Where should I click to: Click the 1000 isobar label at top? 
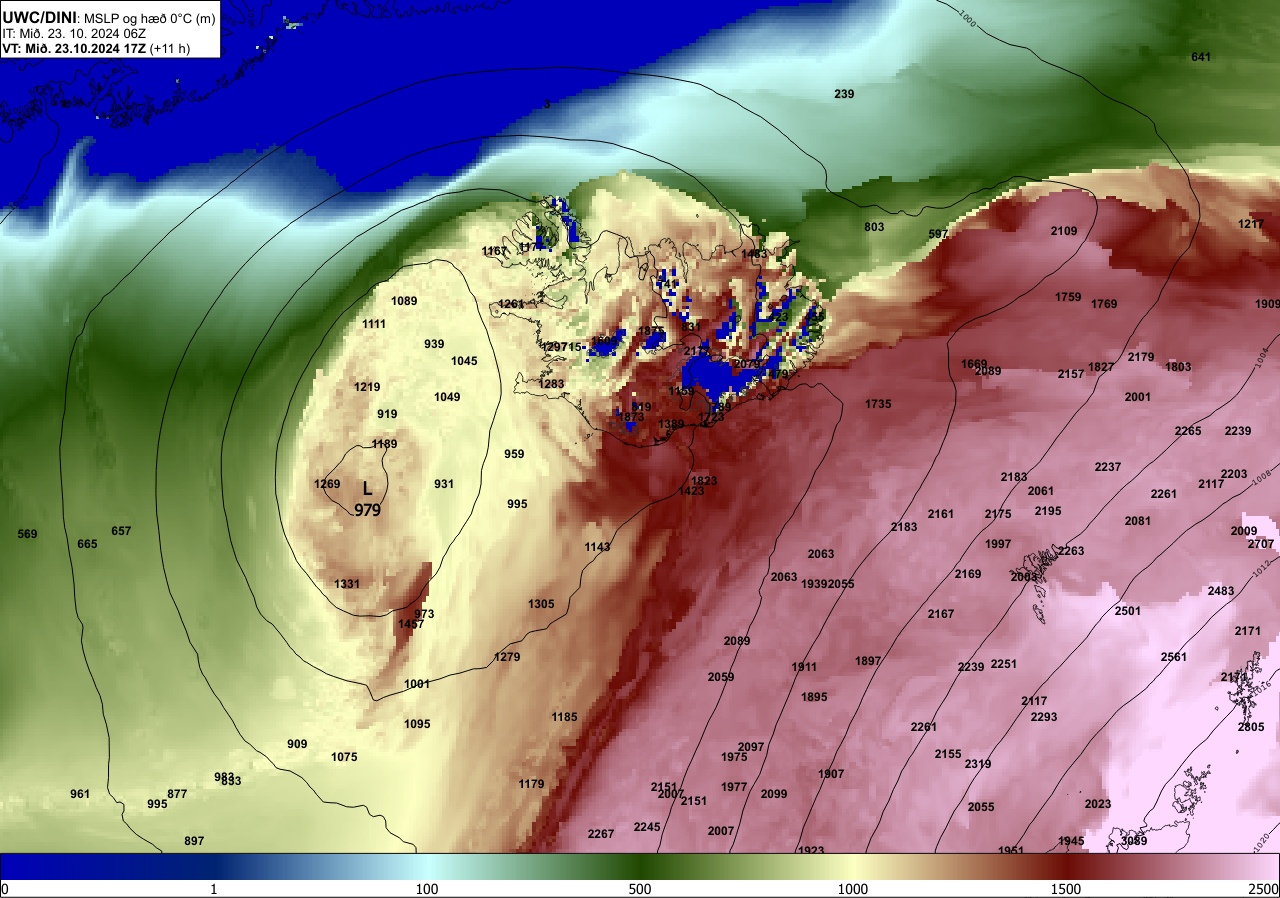966,18
